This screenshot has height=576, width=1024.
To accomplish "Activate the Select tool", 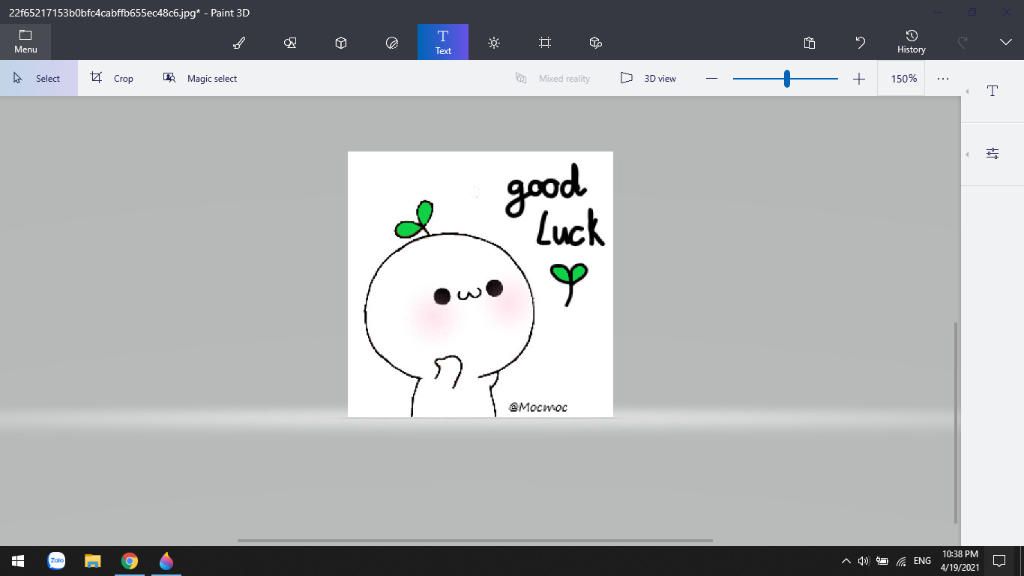I will pos(39,78).
